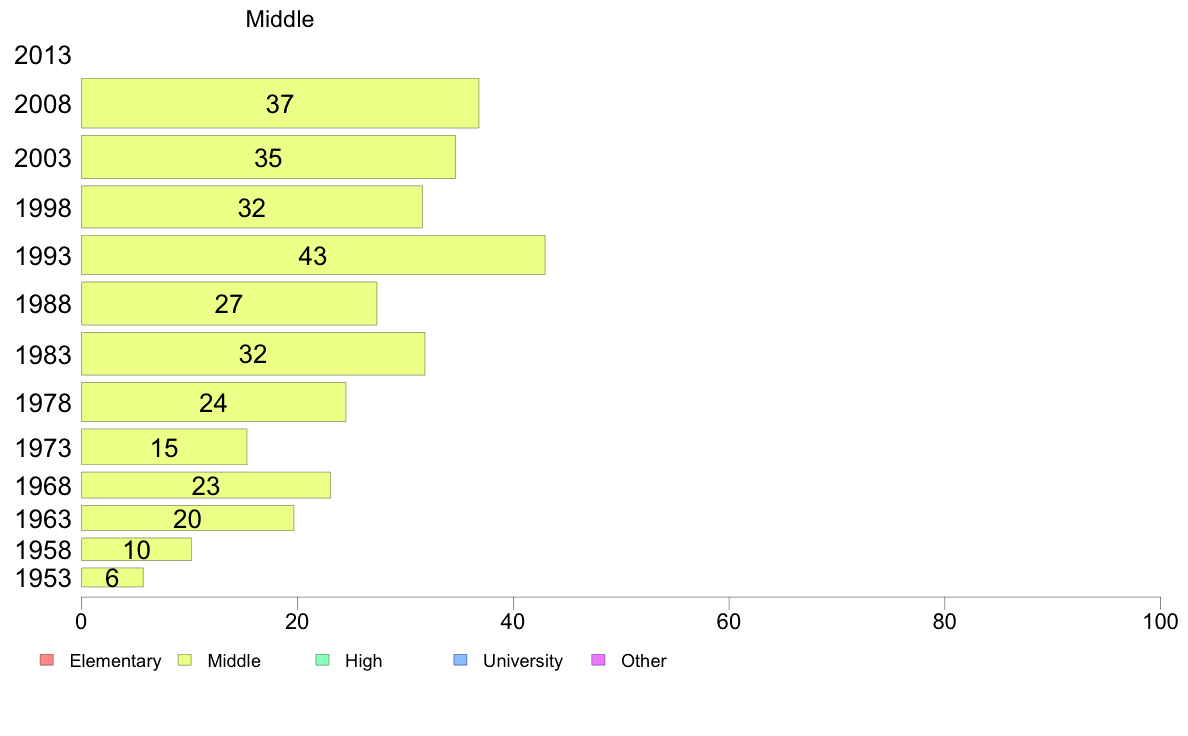The width and height of the screenshot is (1188, 736).
Task: Click the University blue legend swatch
Action: (460, 660)
